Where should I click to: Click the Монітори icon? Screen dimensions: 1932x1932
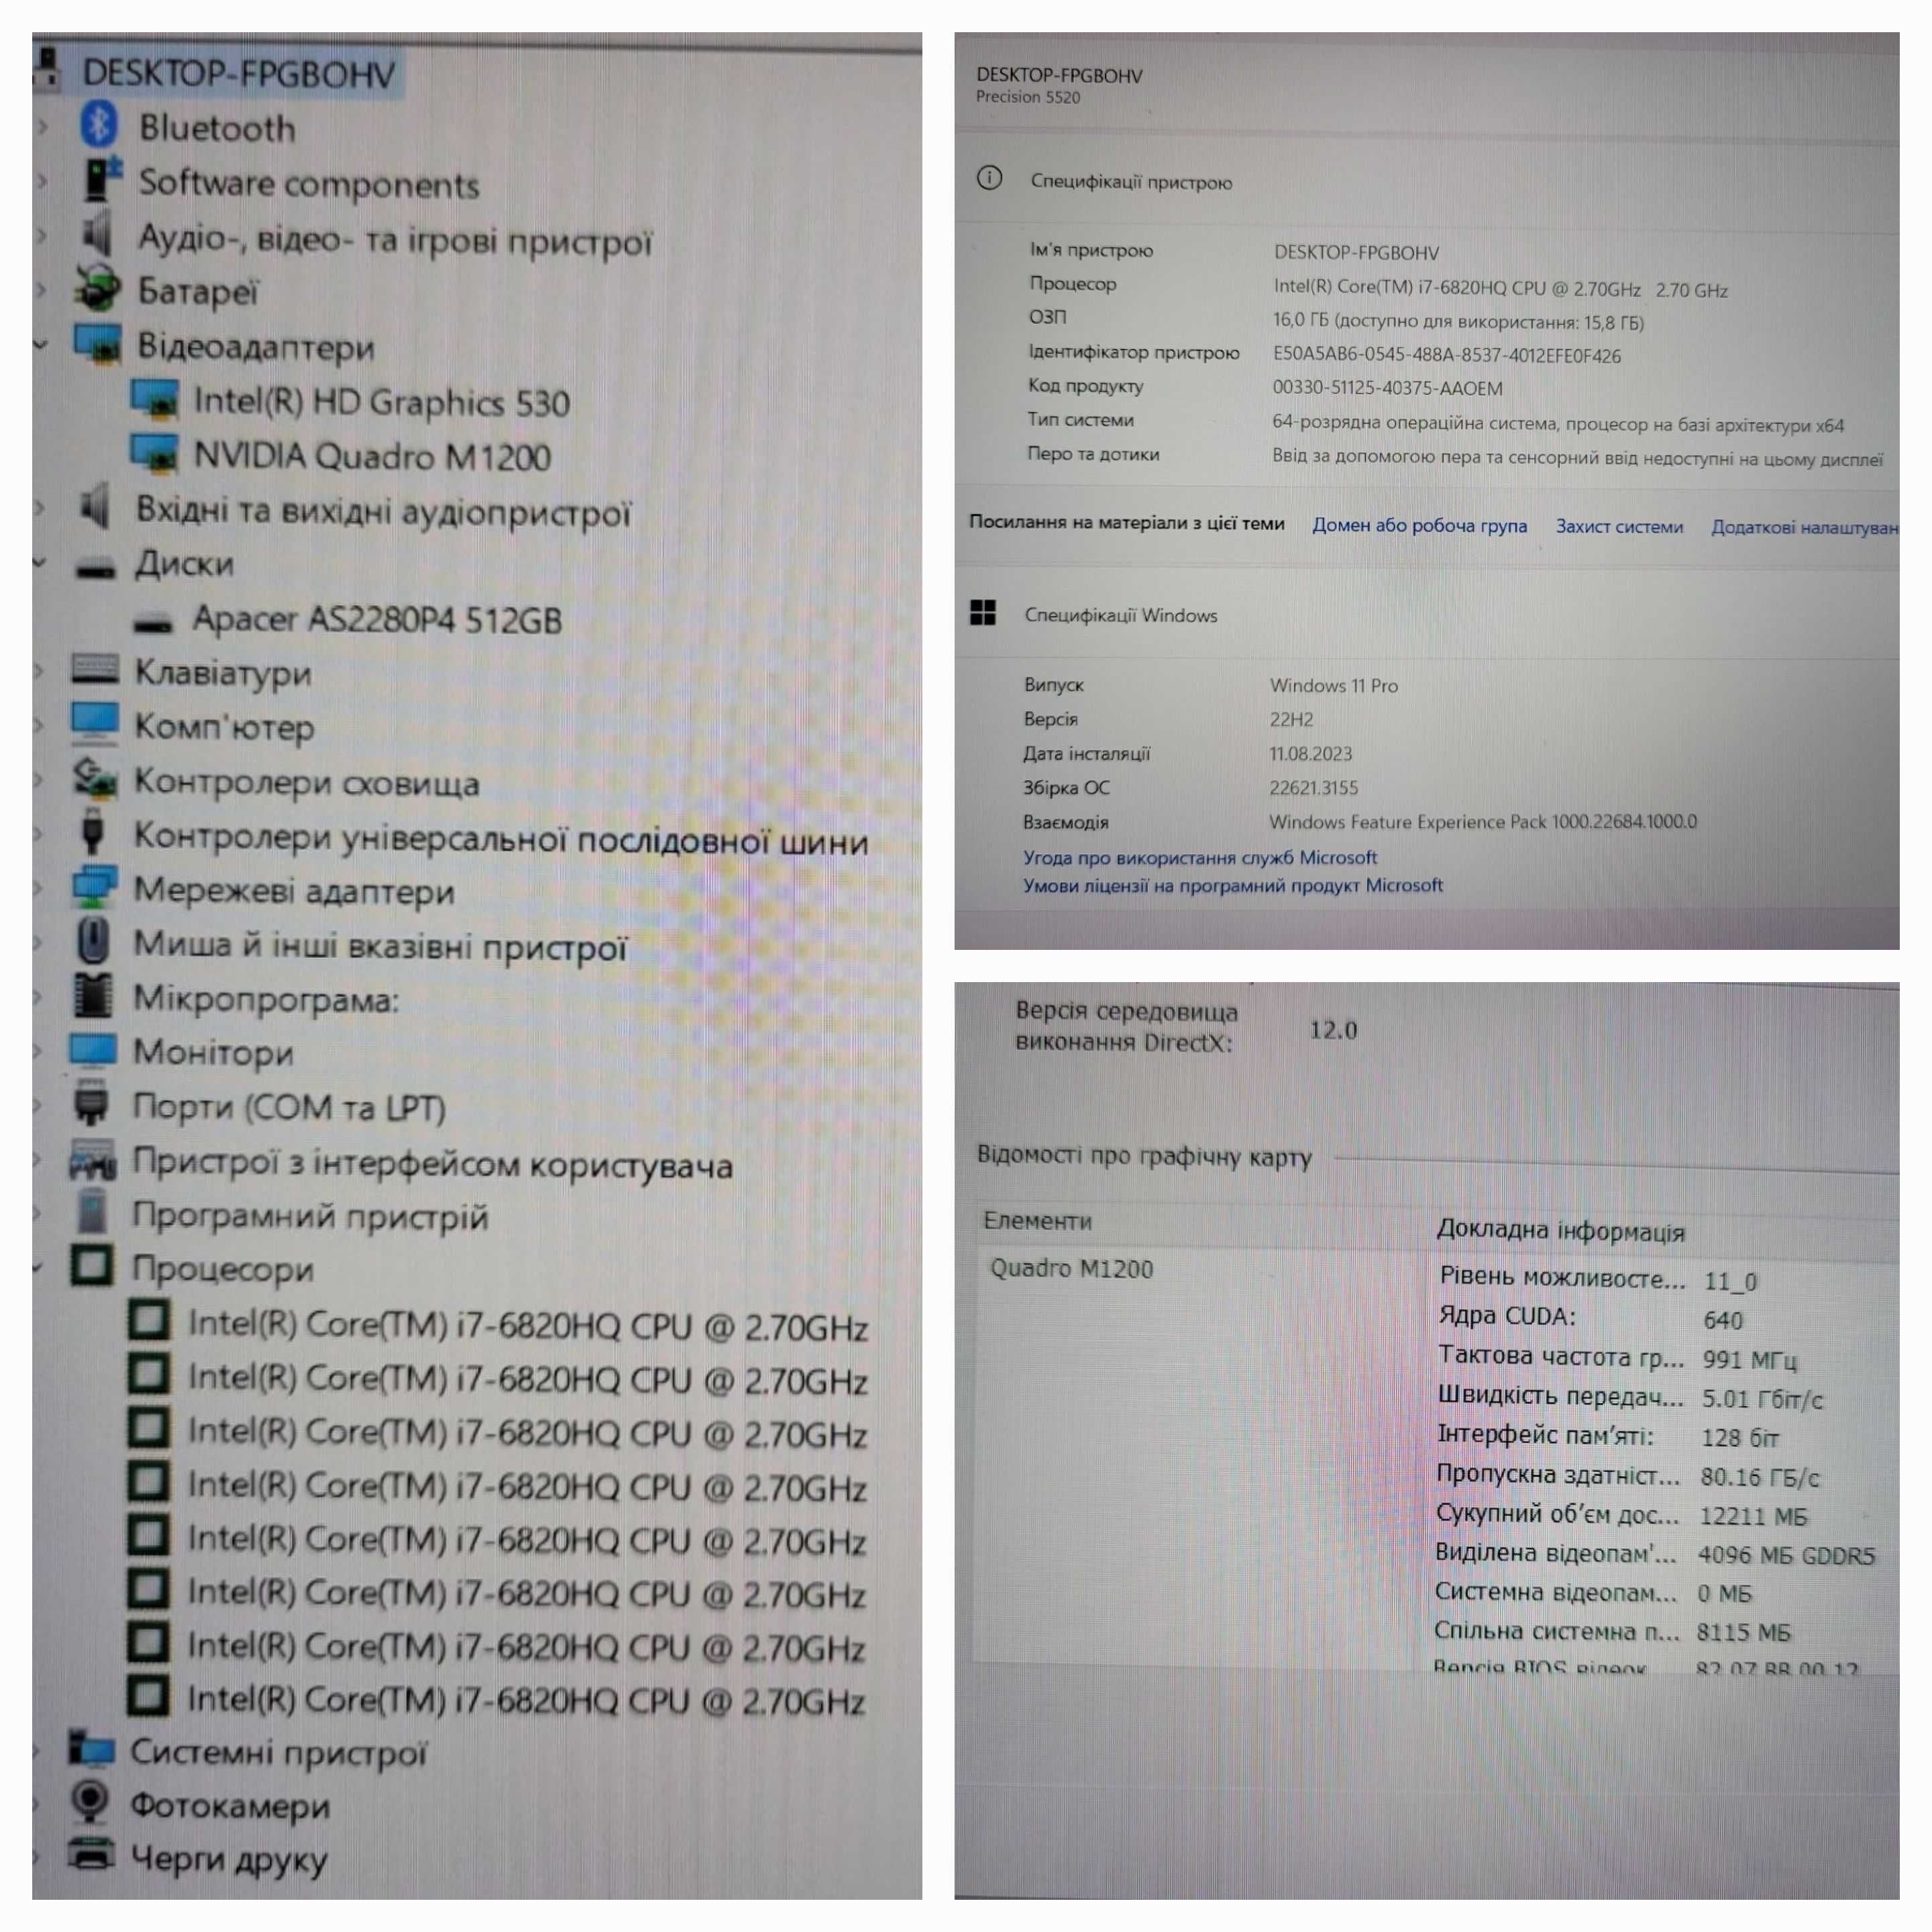(93, 1050)
